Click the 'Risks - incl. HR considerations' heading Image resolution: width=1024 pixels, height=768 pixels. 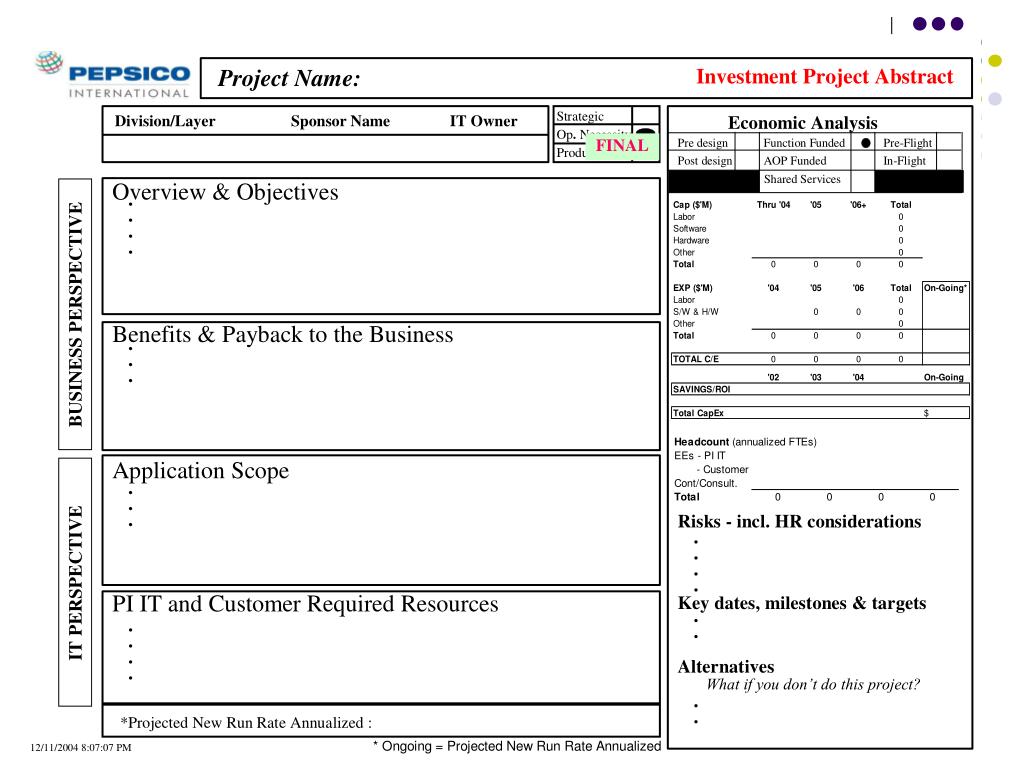[x=799, y=521]
